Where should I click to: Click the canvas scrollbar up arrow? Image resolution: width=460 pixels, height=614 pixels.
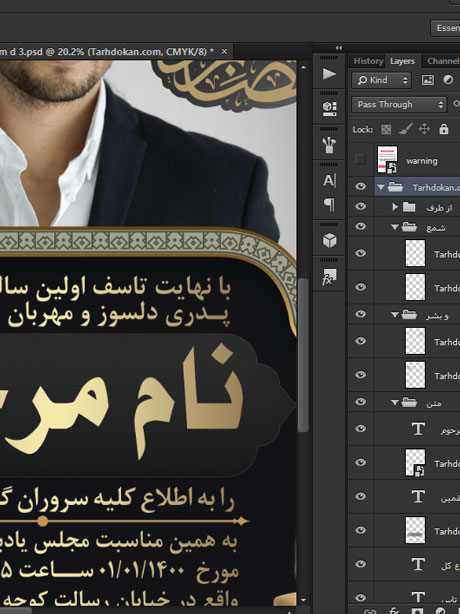coord(303,67)
